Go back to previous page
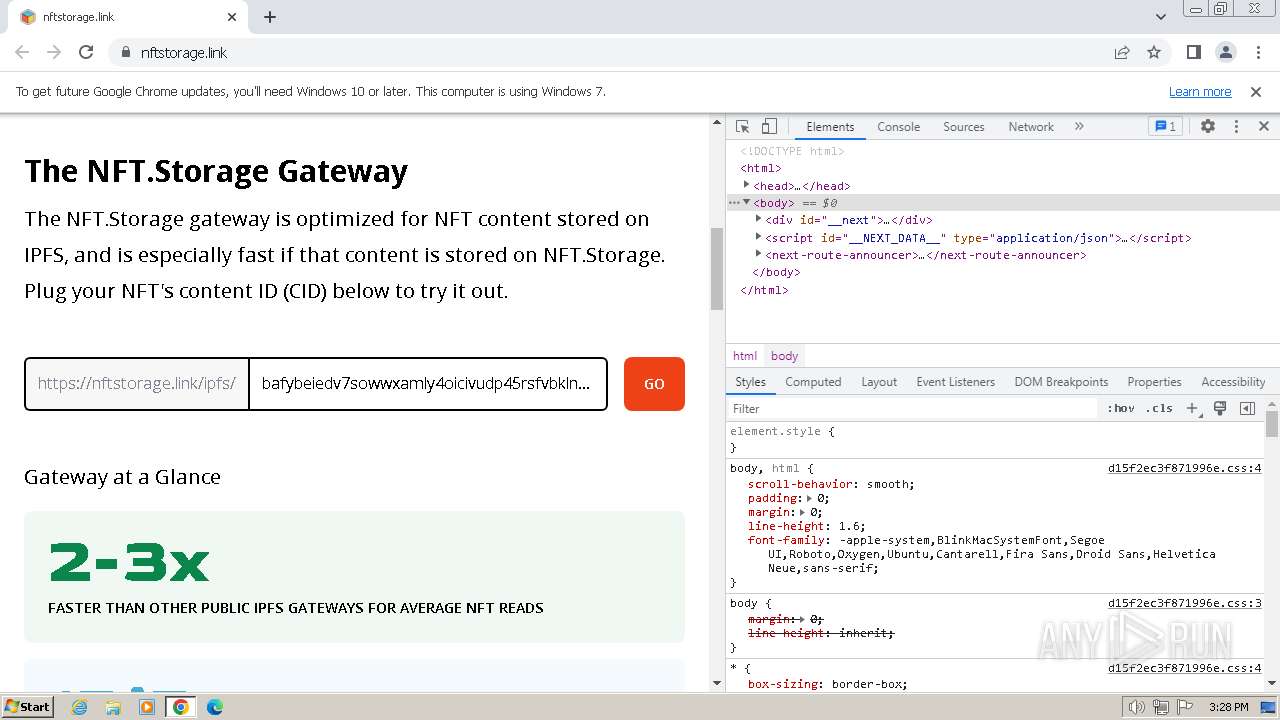 22,52
